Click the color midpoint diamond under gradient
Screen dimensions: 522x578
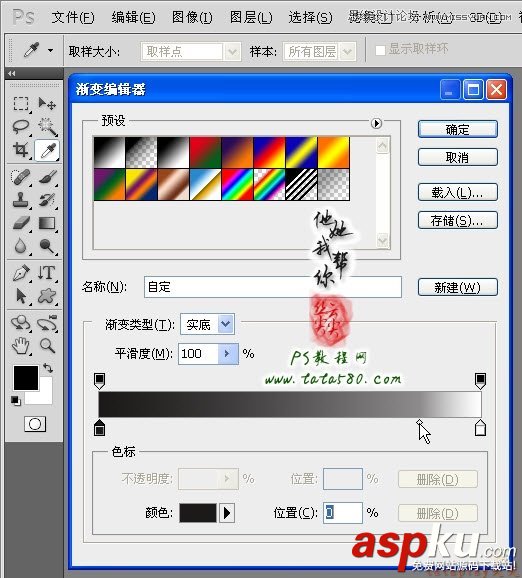coord(419,422)
